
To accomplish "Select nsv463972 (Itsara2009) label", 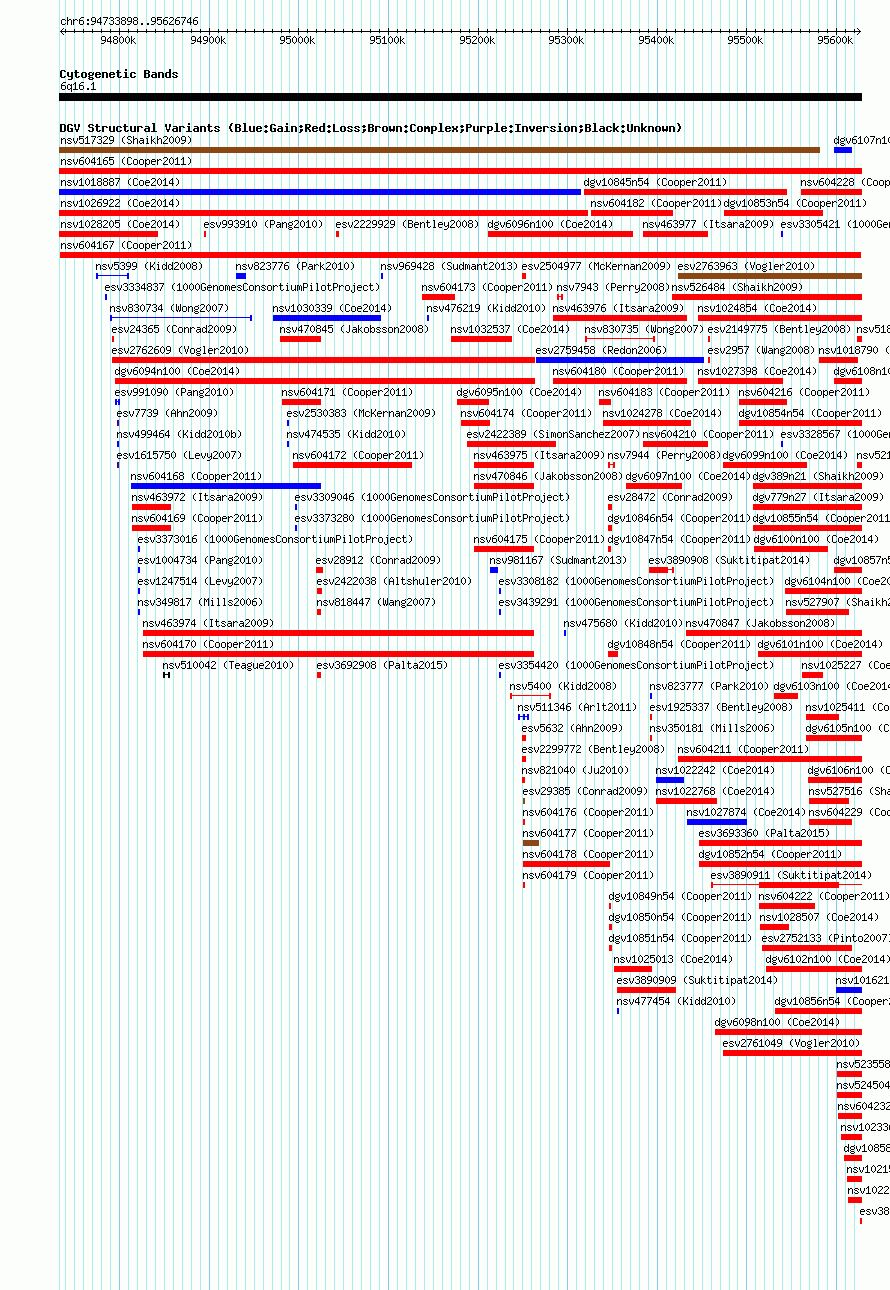I will [197, 497].
